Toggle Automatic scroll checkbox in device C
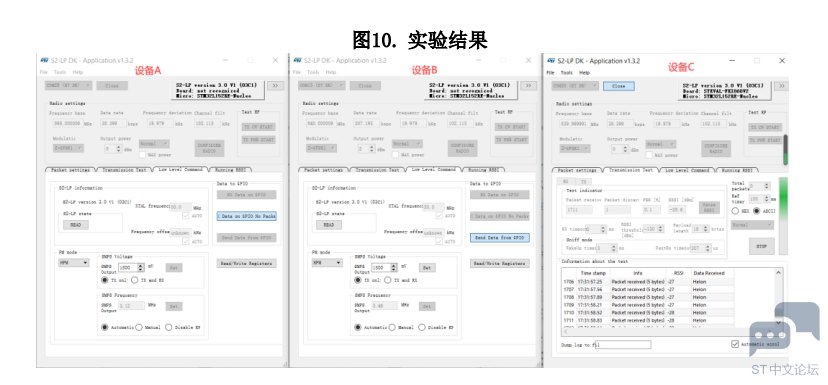828x385 pixels. (x=735, y=344)
